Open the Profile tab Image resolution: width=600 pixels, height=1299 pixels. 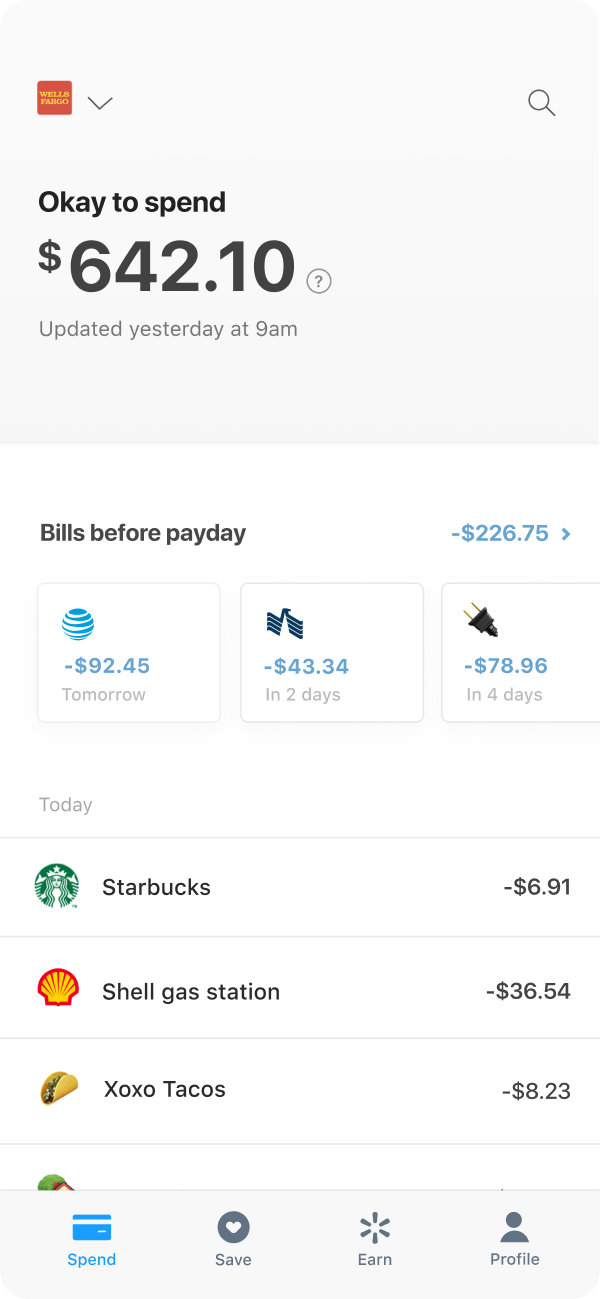(514, 1239)
